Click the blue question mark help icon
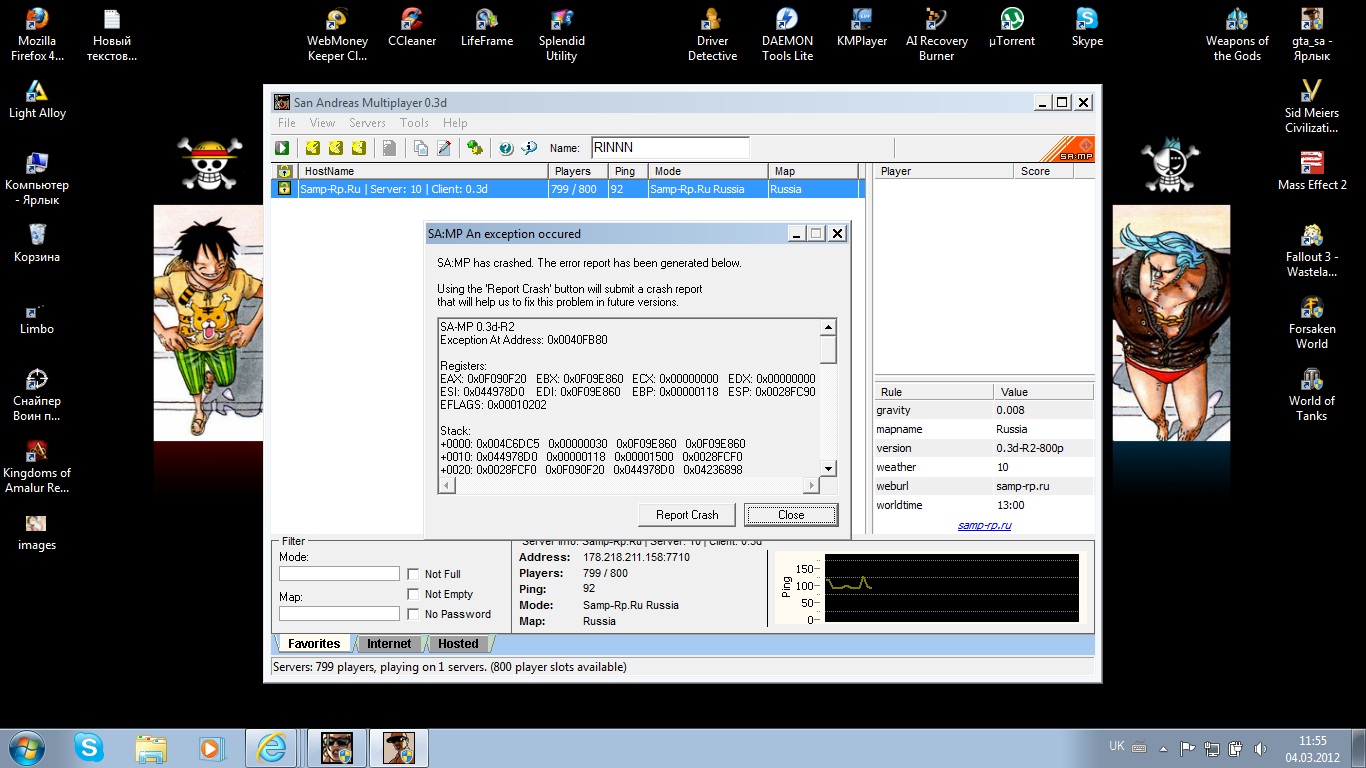This screenshot has height=768, width=1366. click(x=506, y=148)
